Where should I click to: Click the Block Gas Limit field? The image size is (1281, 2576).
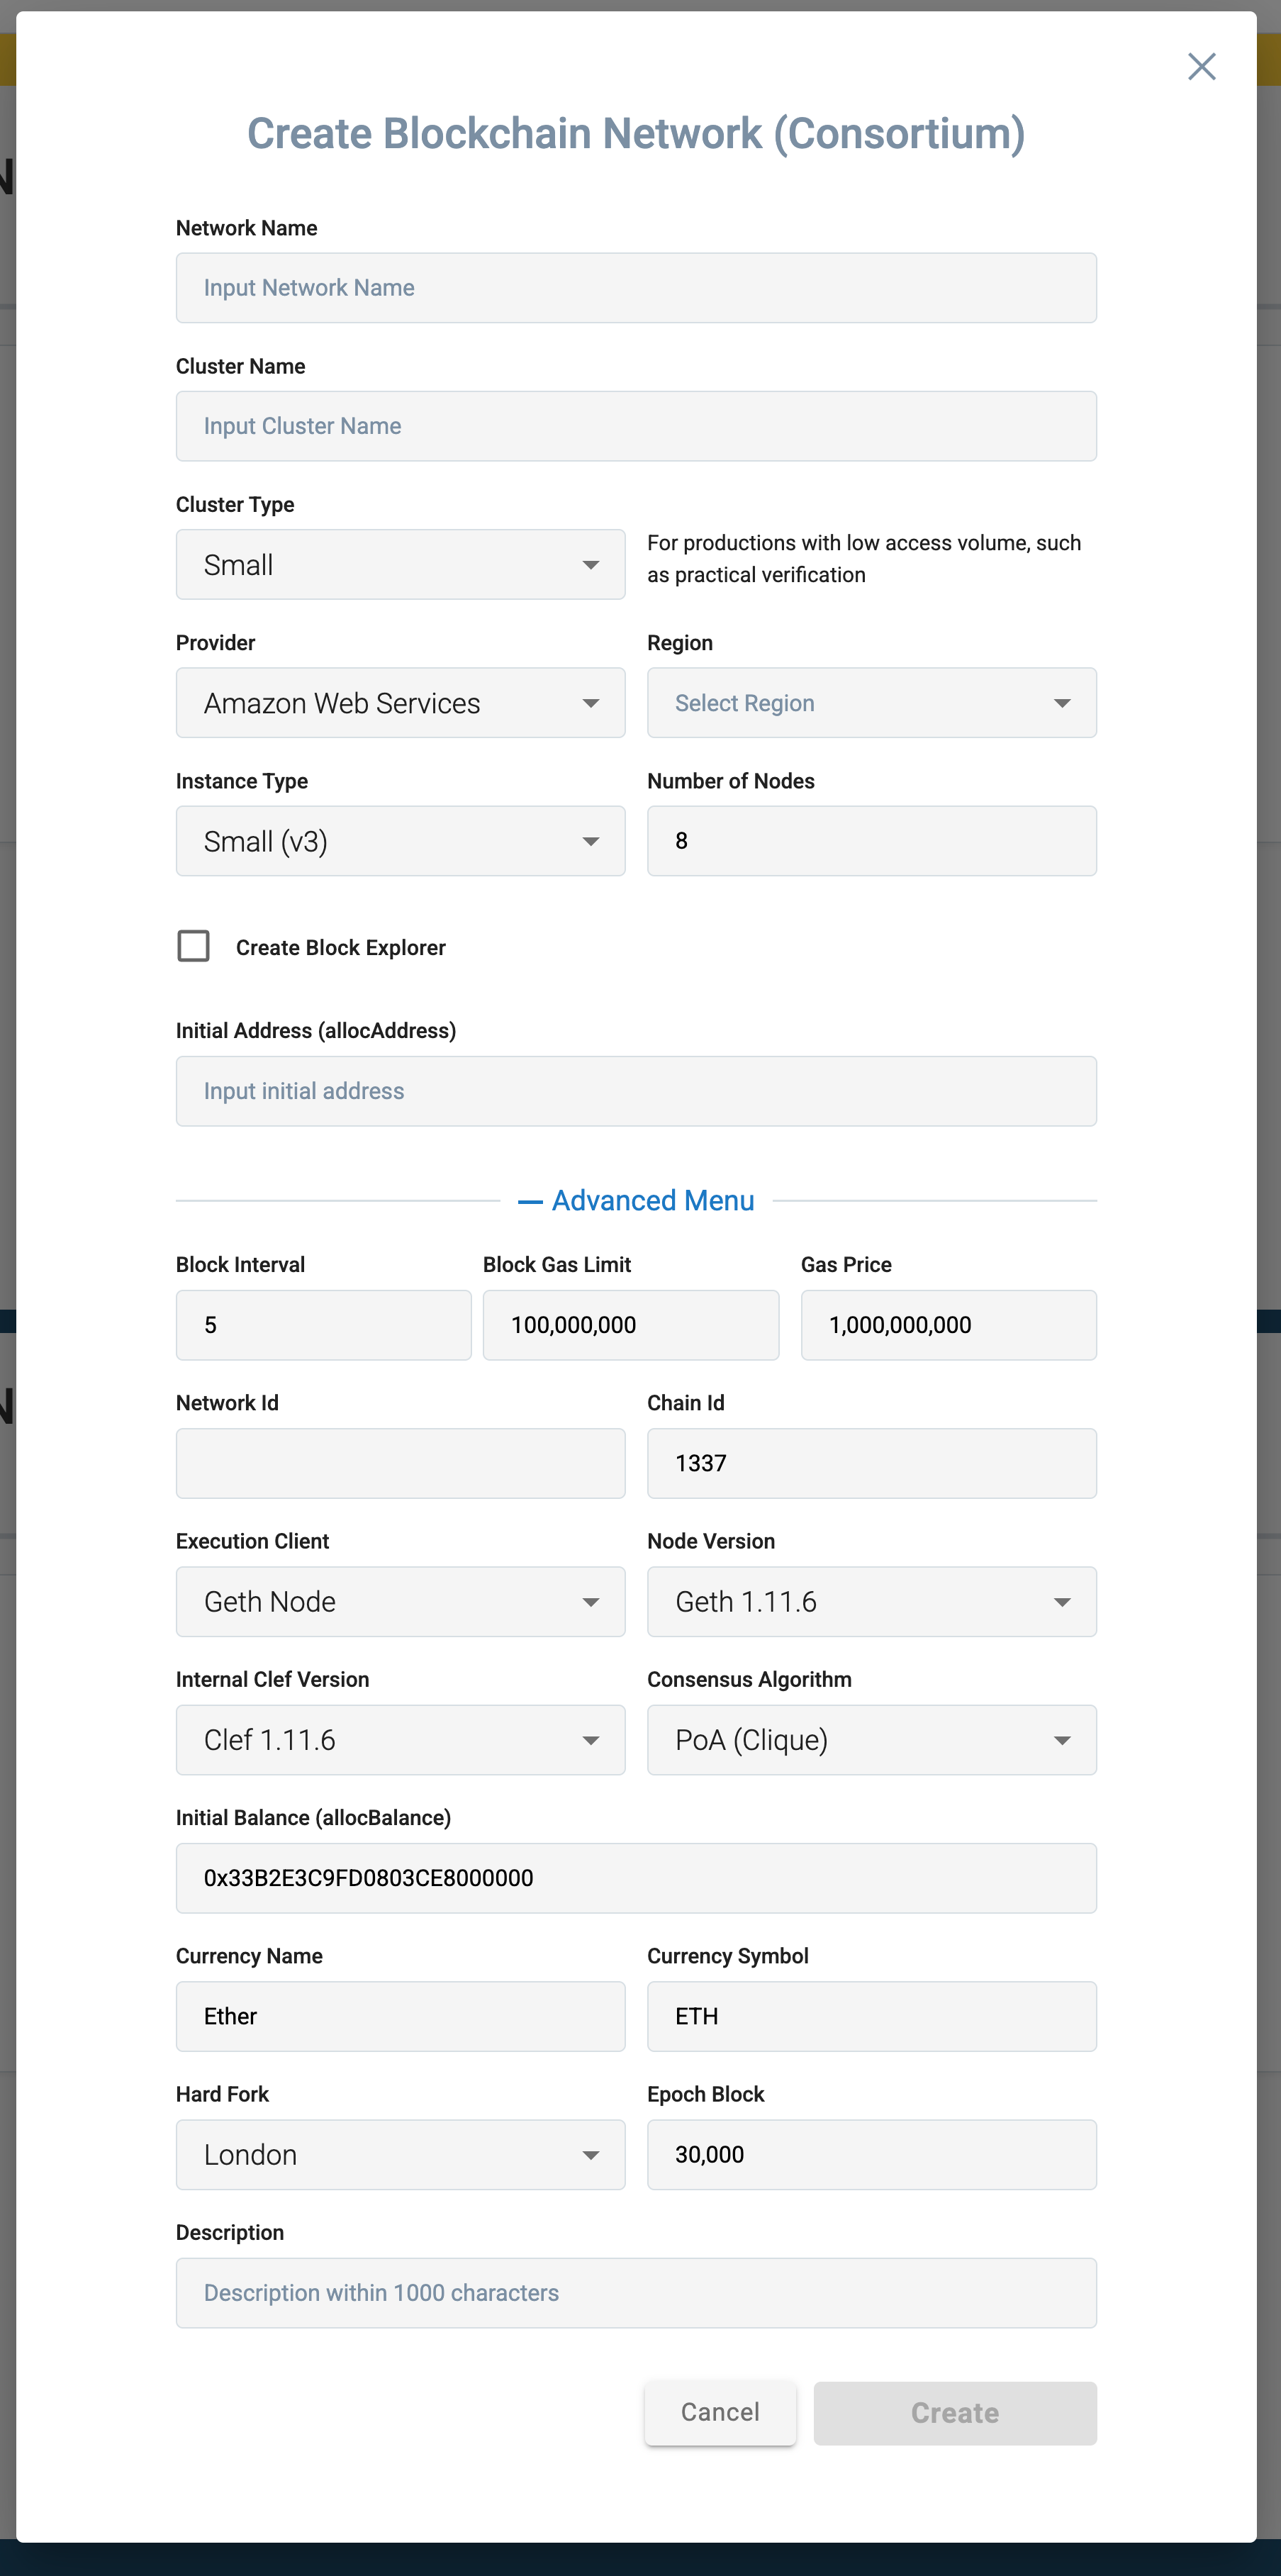click(x=631, y=1325)
